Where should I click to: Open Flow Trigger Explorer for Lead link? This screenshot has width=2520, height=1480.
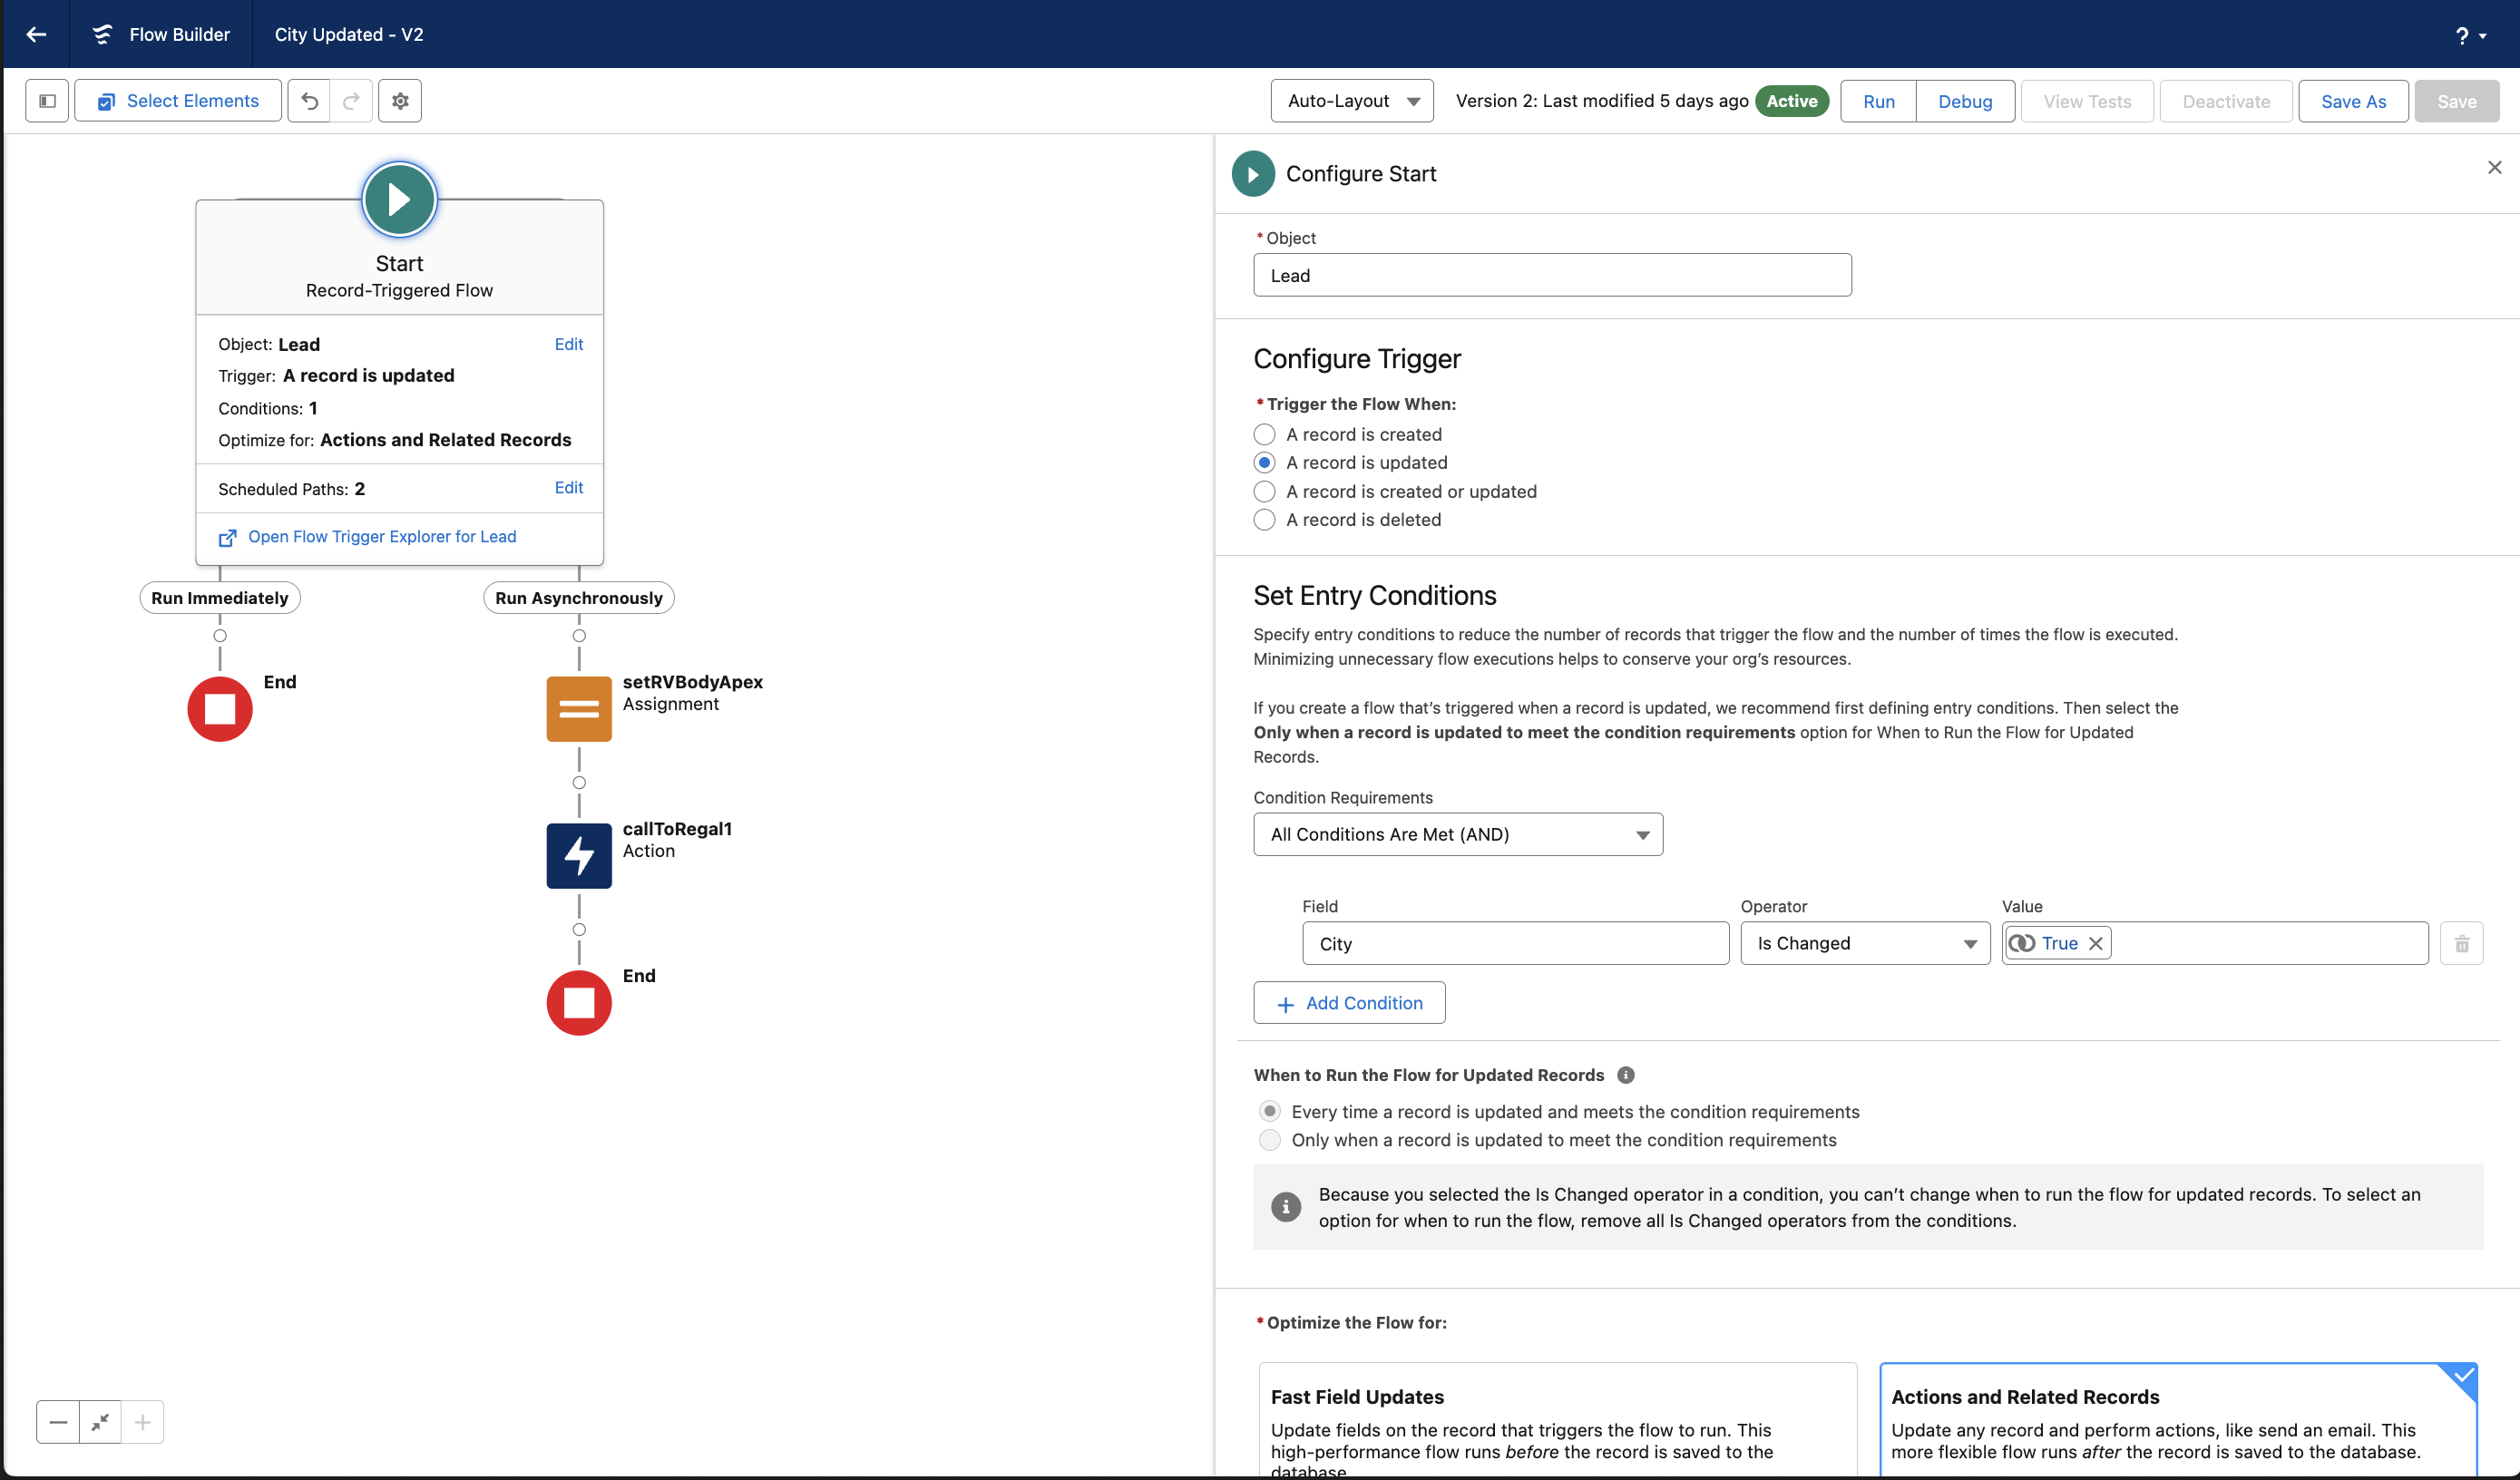[382, 537]
